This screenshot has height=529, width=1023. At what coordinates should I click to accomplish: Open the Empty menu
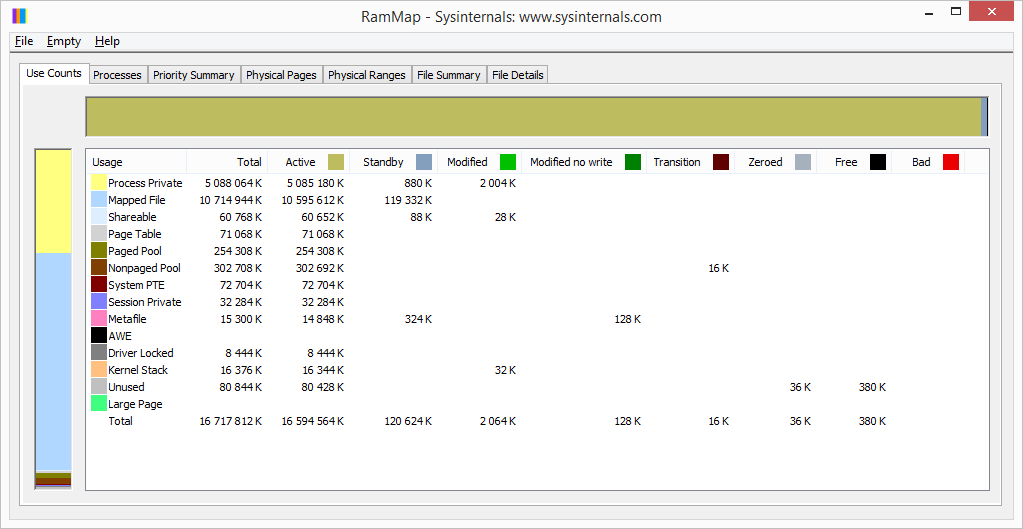[64, 41]
